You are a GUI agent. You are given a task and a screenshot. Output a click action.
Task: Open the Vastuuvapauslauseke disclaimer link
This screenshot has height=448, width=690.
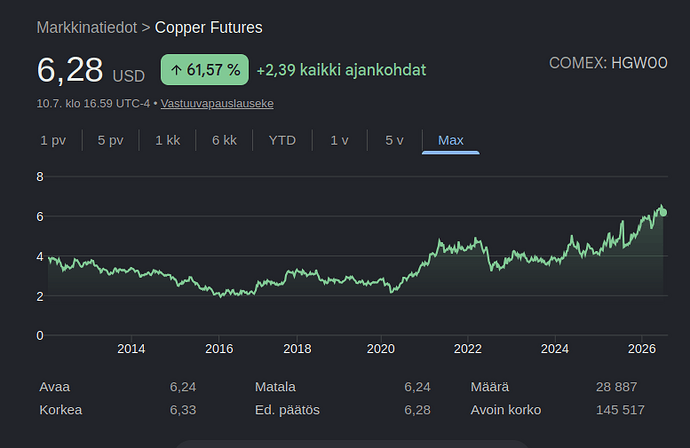coord(217,103)
